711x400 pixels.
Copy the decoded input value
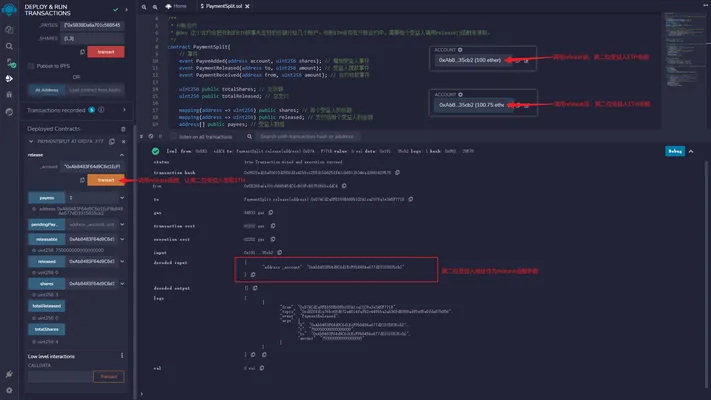[253, 274]
